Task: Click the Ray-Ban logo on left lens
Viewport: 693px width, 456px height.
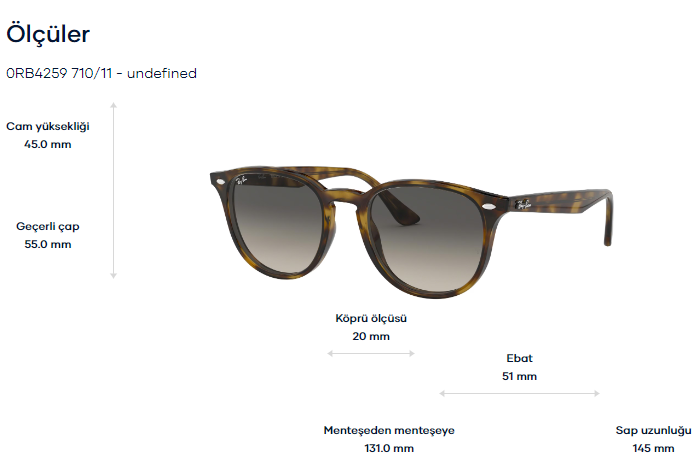Action: [241, 180]
